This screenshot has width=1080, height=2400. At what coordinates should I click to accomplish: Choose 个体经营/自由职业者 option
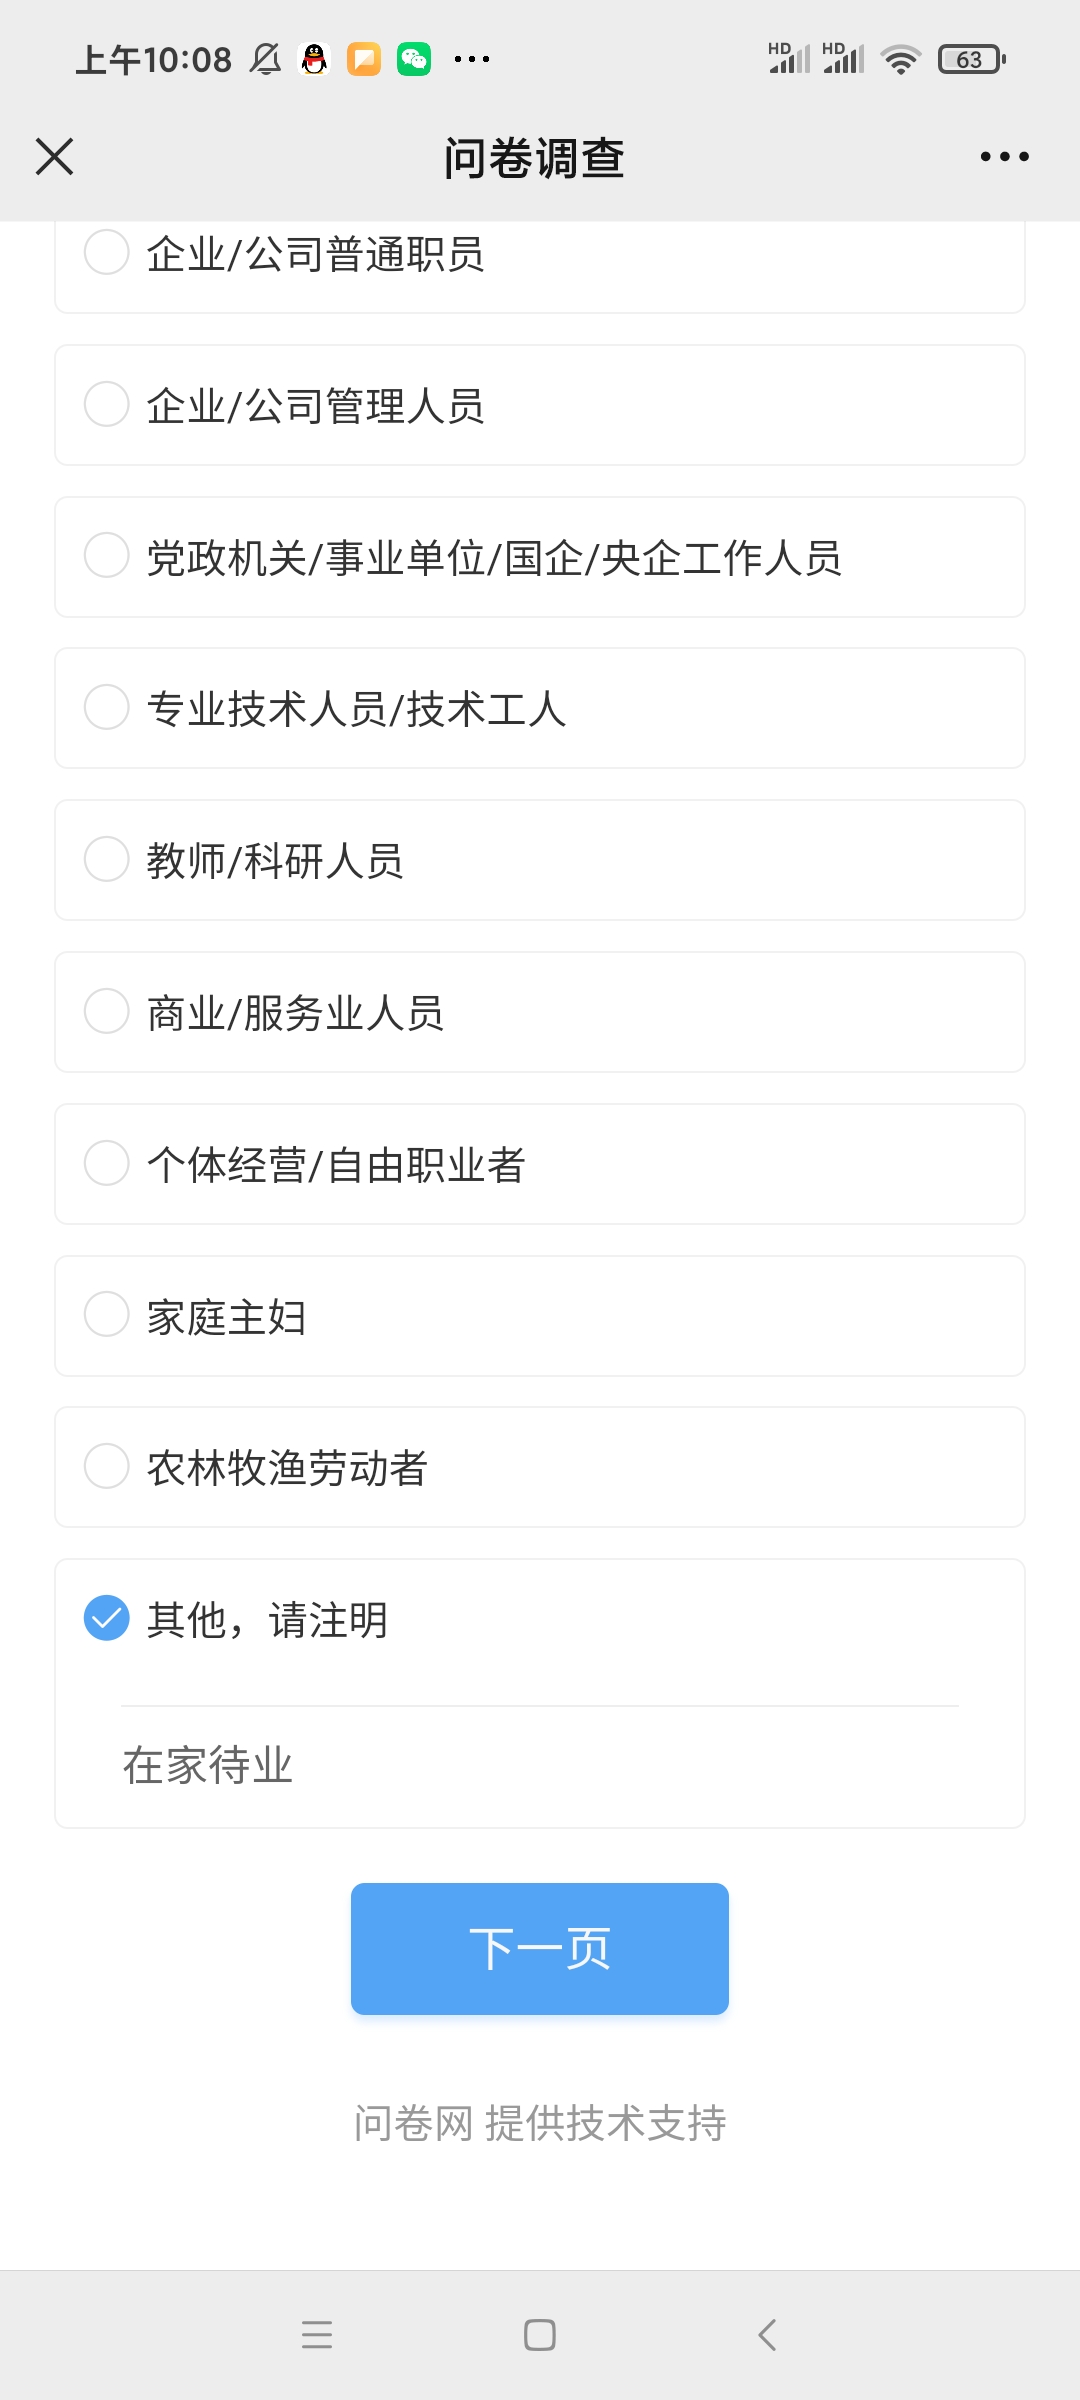coord(107,1163)
